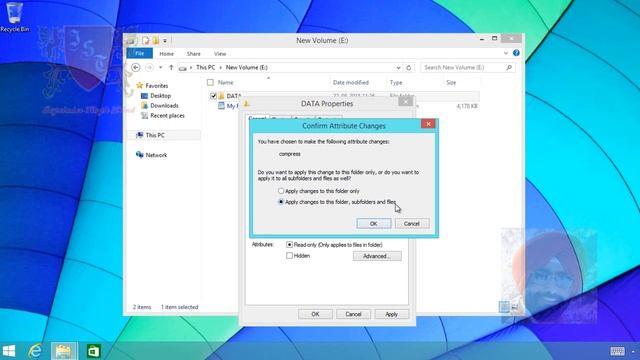Image resolution: width=640 pixels, height=360 pixels.
Task: Switch to large icons view layout
Action: (x=515, y=307)
